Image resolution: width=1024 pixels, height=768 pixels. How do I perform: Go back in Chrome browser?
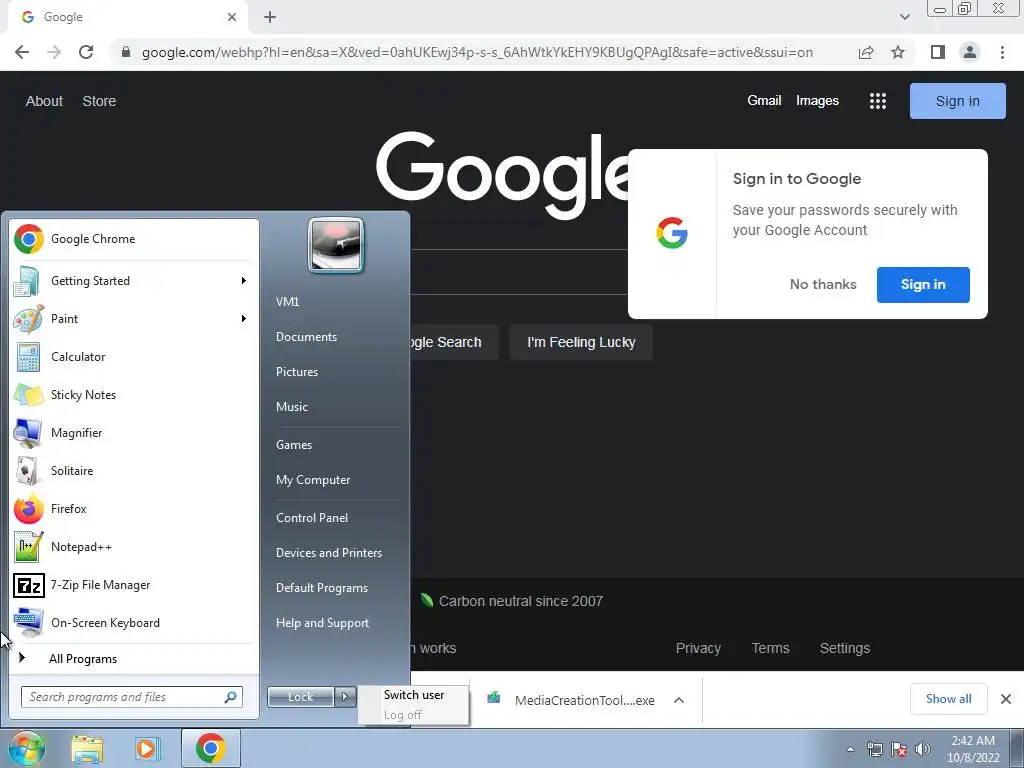point(22,52)
